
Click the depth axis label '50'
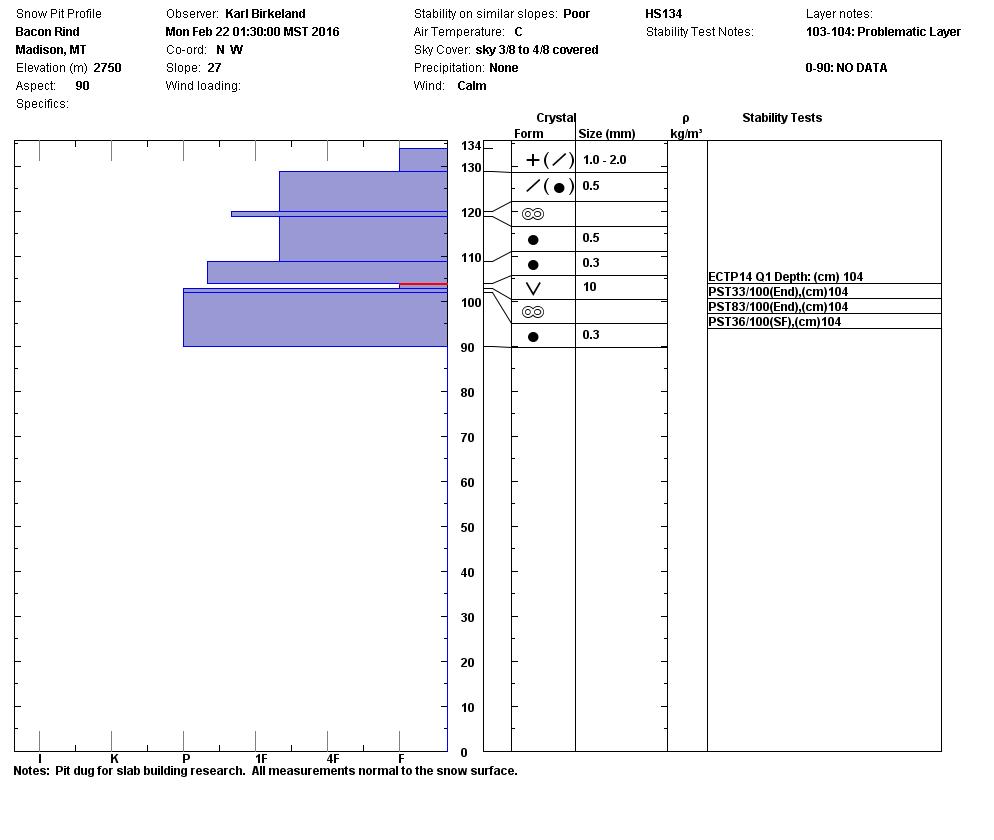[x=467, y=528]
